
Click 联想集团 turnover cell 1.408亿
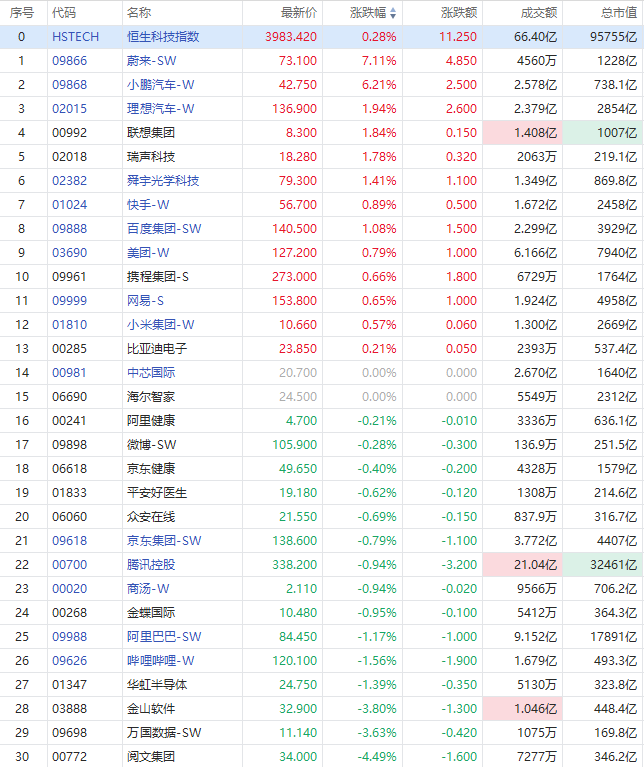pyautogui.click(x=523, y=133)
